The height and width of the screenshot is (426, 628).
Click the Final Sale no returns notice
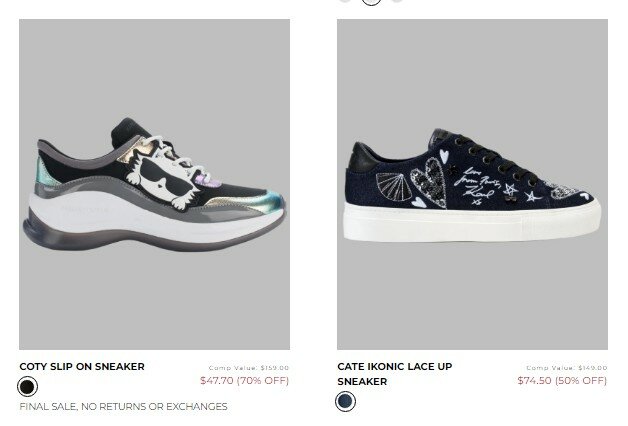tap(123, 407)
